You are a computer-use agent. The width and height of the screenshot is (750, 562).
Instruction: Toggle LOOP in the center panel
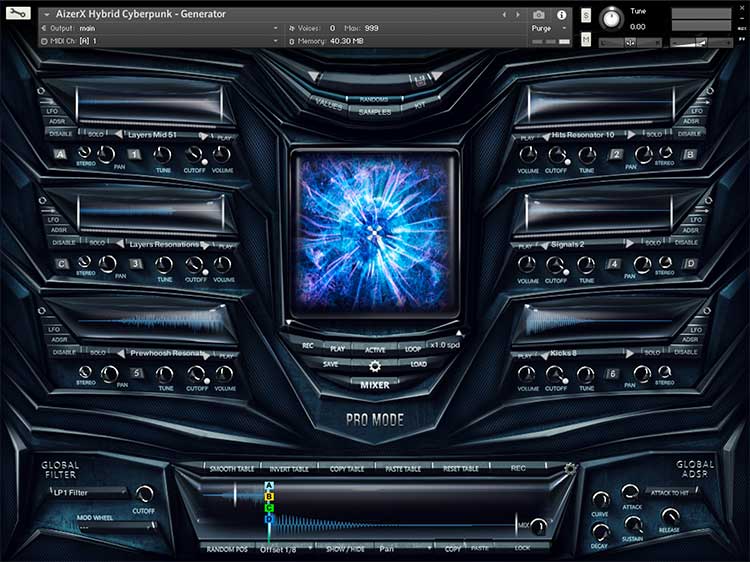click(x=413, y=349)
